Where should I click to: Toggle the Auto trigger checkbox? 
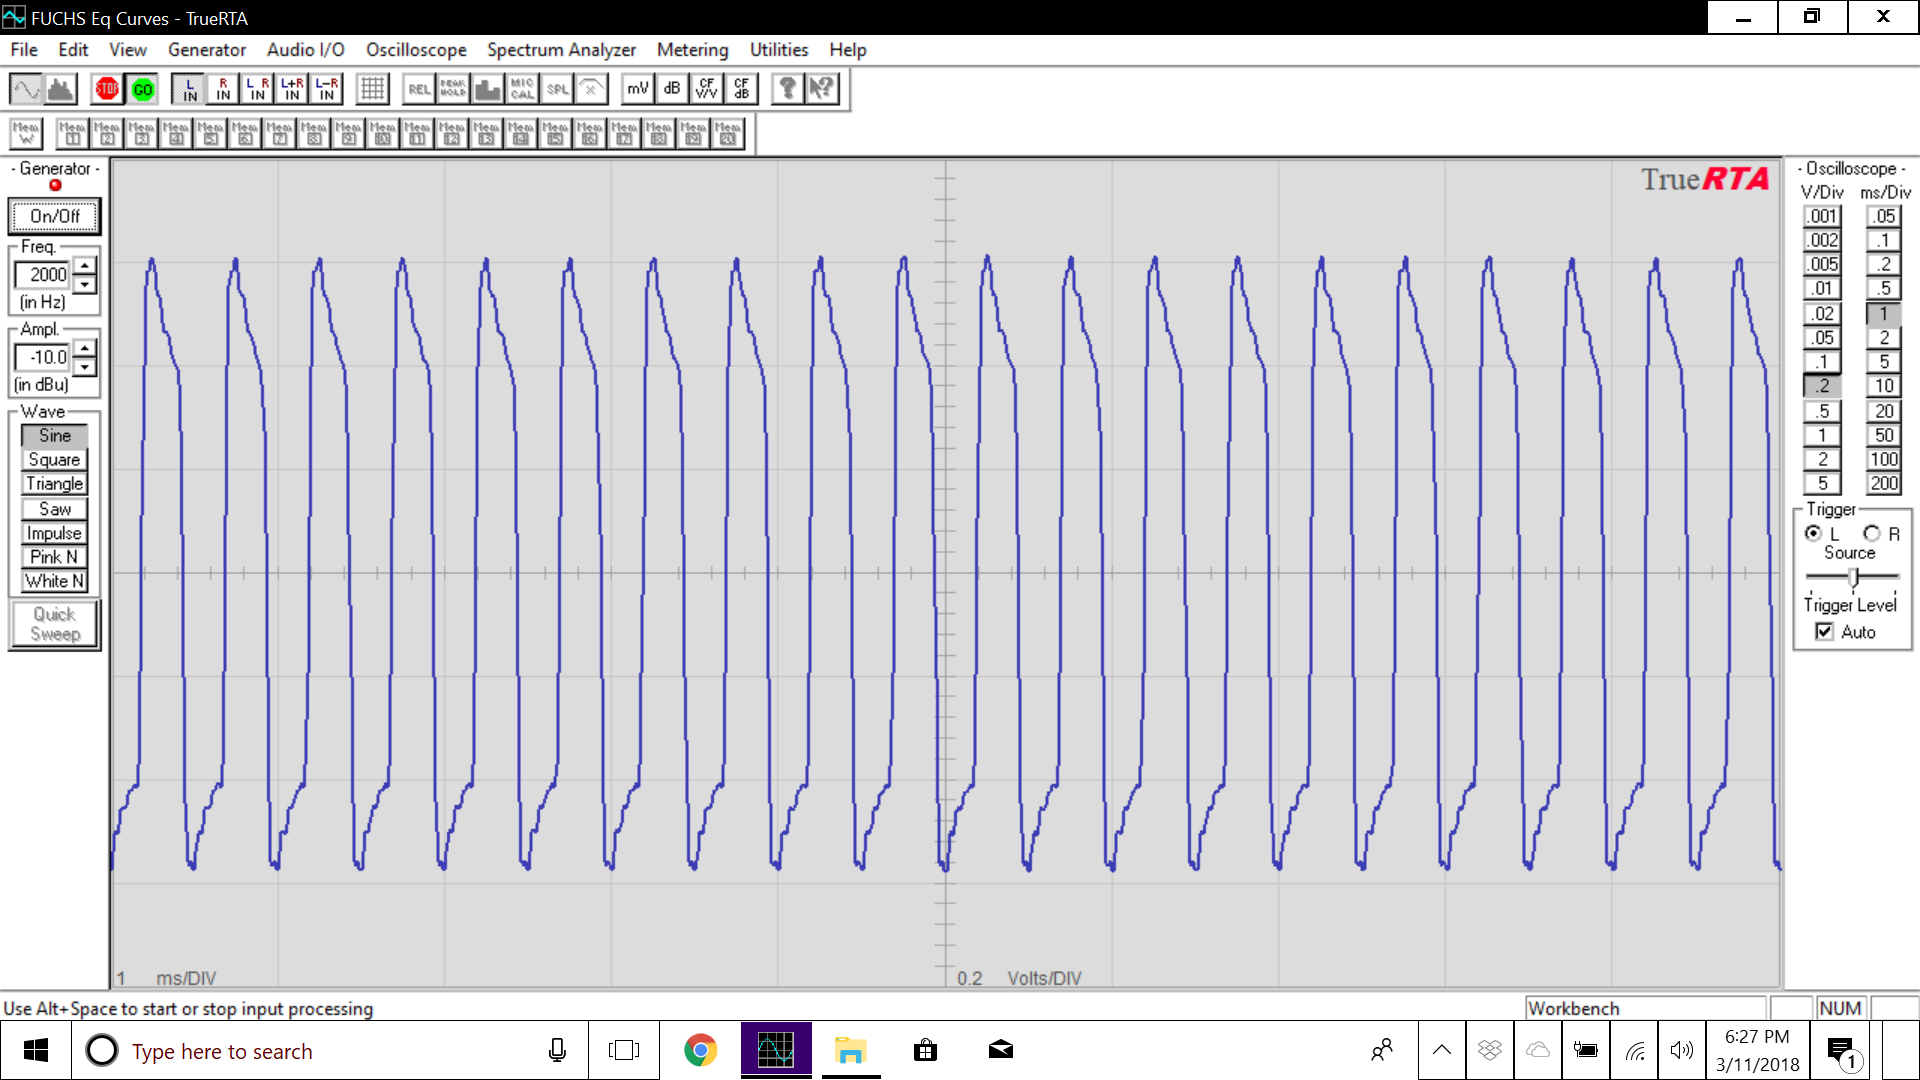coord(1825,632)
